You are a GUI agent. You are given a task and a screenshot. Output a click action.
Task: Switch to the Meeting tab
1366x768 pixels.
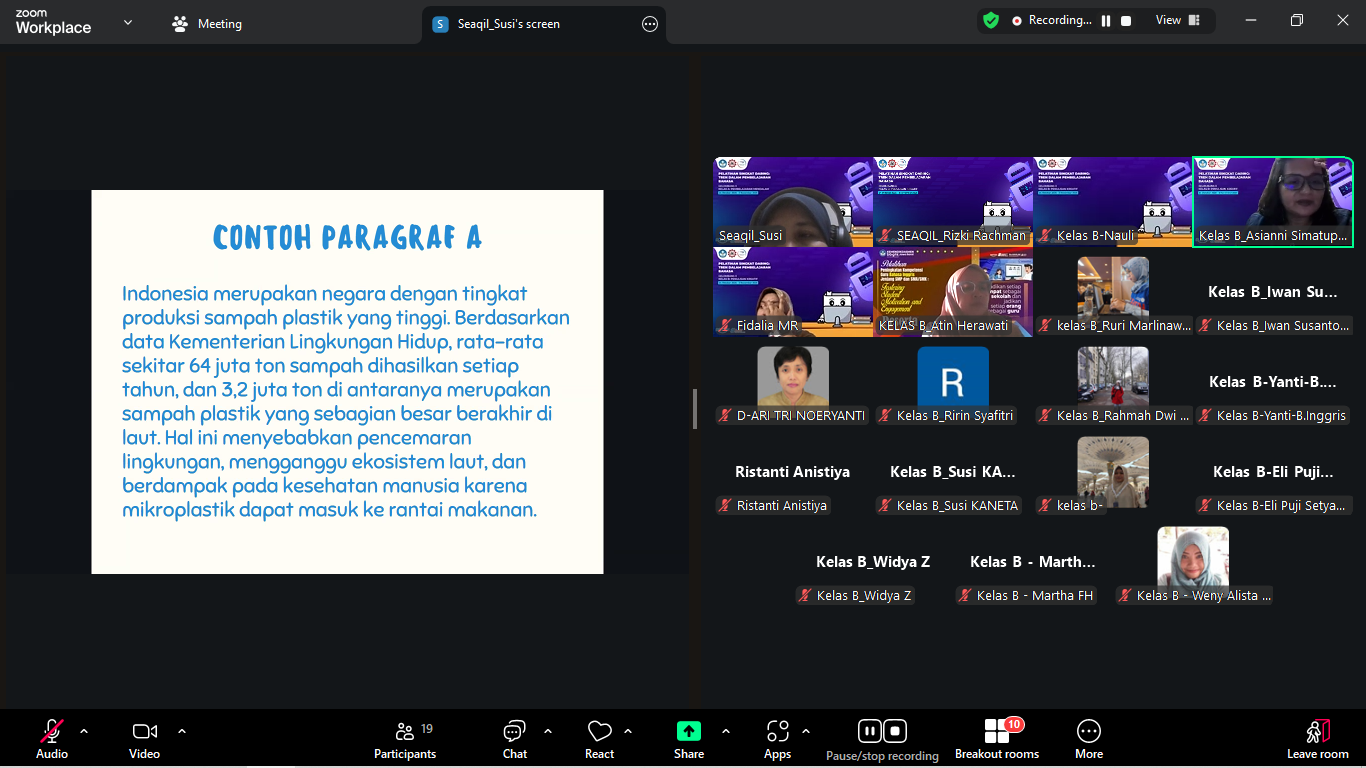(207, 24)
